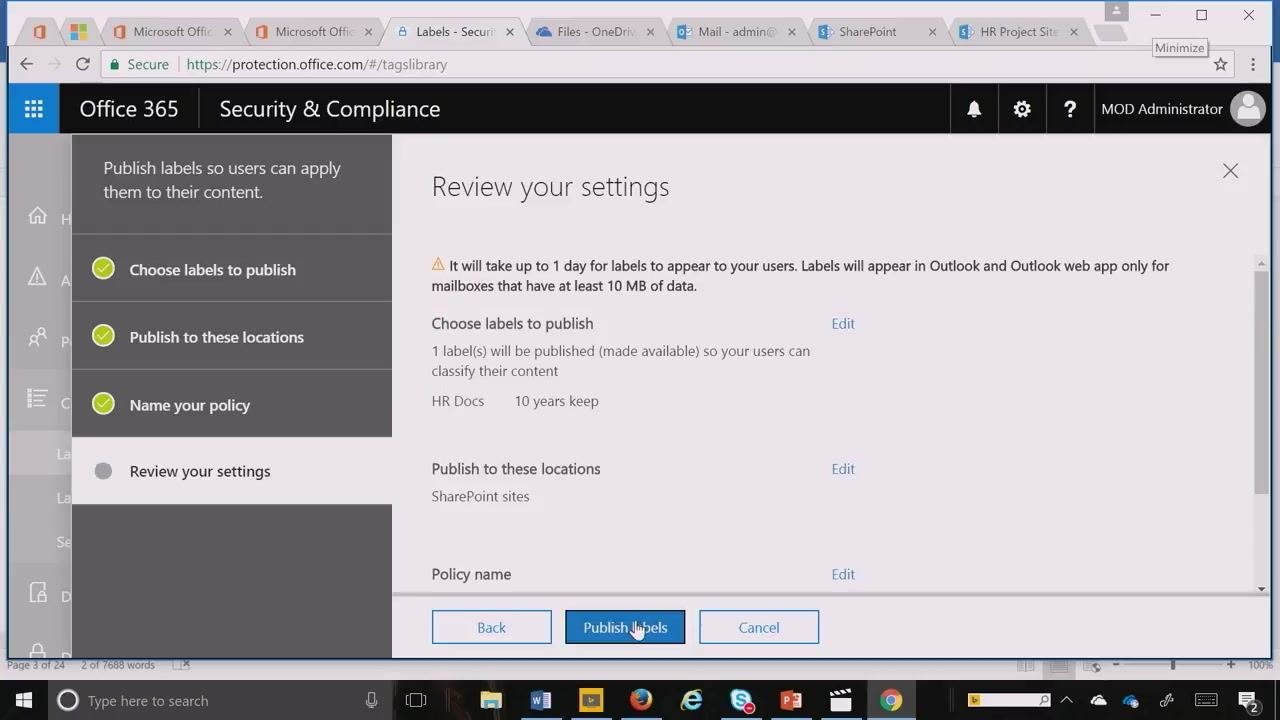The image size is (1280, 720).
Task: Select the Data loss prevention icon in sidebar
Action: [38, 593]
